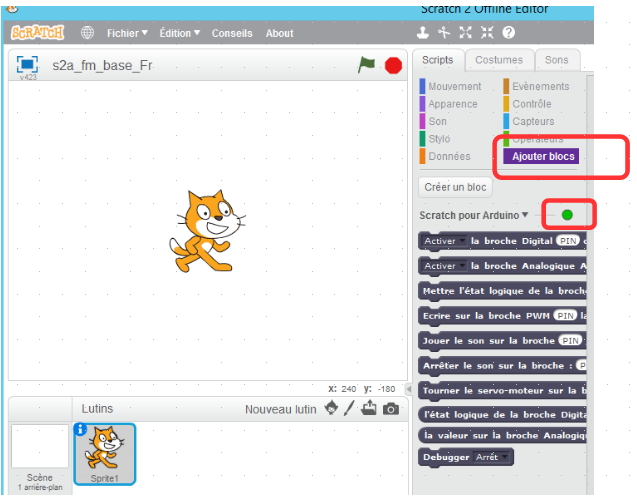Open Activer dropdown on Digital block
Image resolution: width=637 pixels, height=496 pixels.
pos(444,241)
